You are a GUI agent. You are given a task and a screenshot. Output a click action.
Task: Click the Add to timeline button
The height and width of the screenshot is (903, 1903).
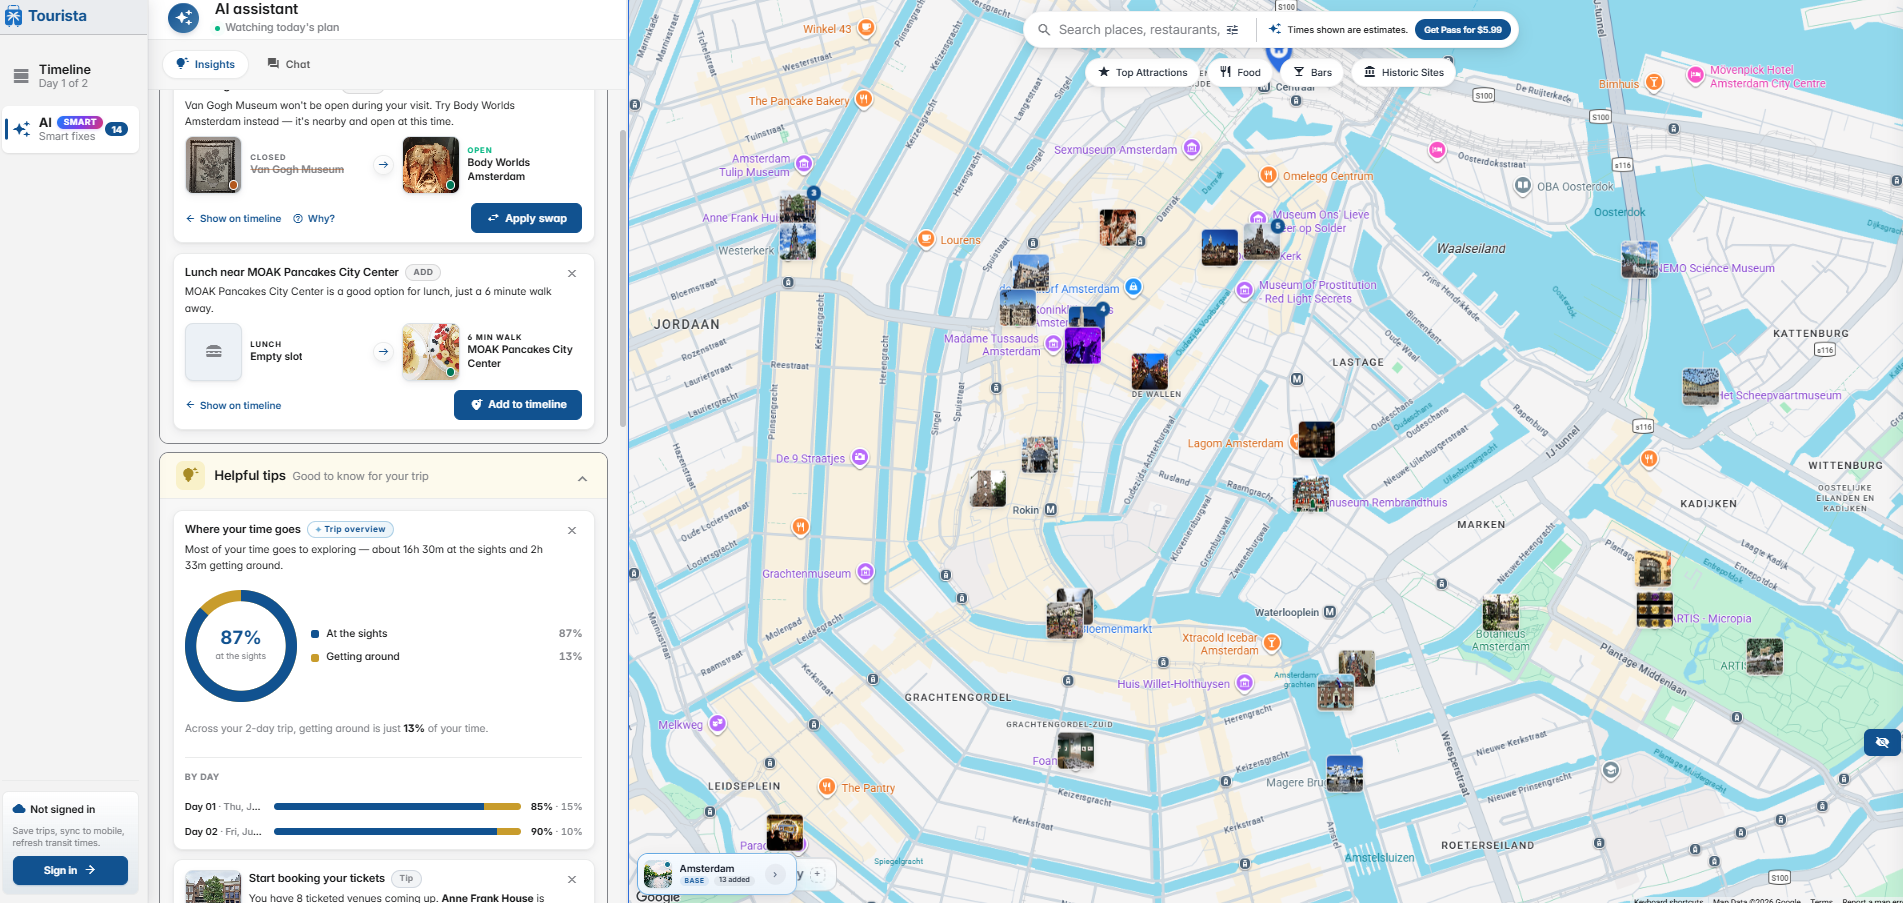518,405
